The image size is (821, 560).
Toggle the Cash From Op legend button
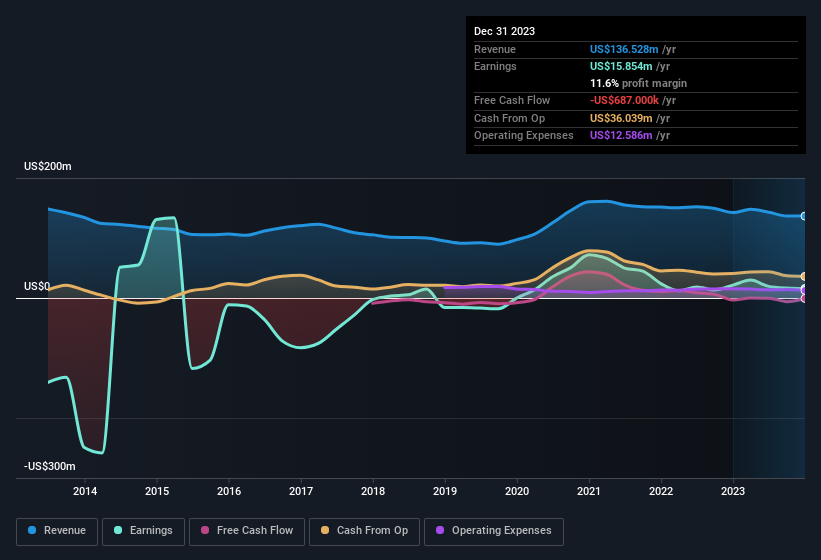click(364, 531)
